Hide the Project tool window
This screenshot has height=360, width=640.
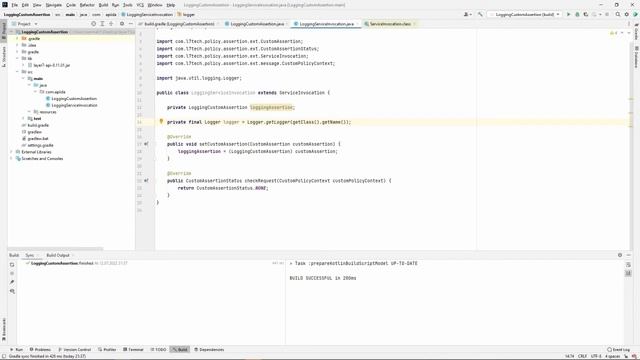(131, 24)
